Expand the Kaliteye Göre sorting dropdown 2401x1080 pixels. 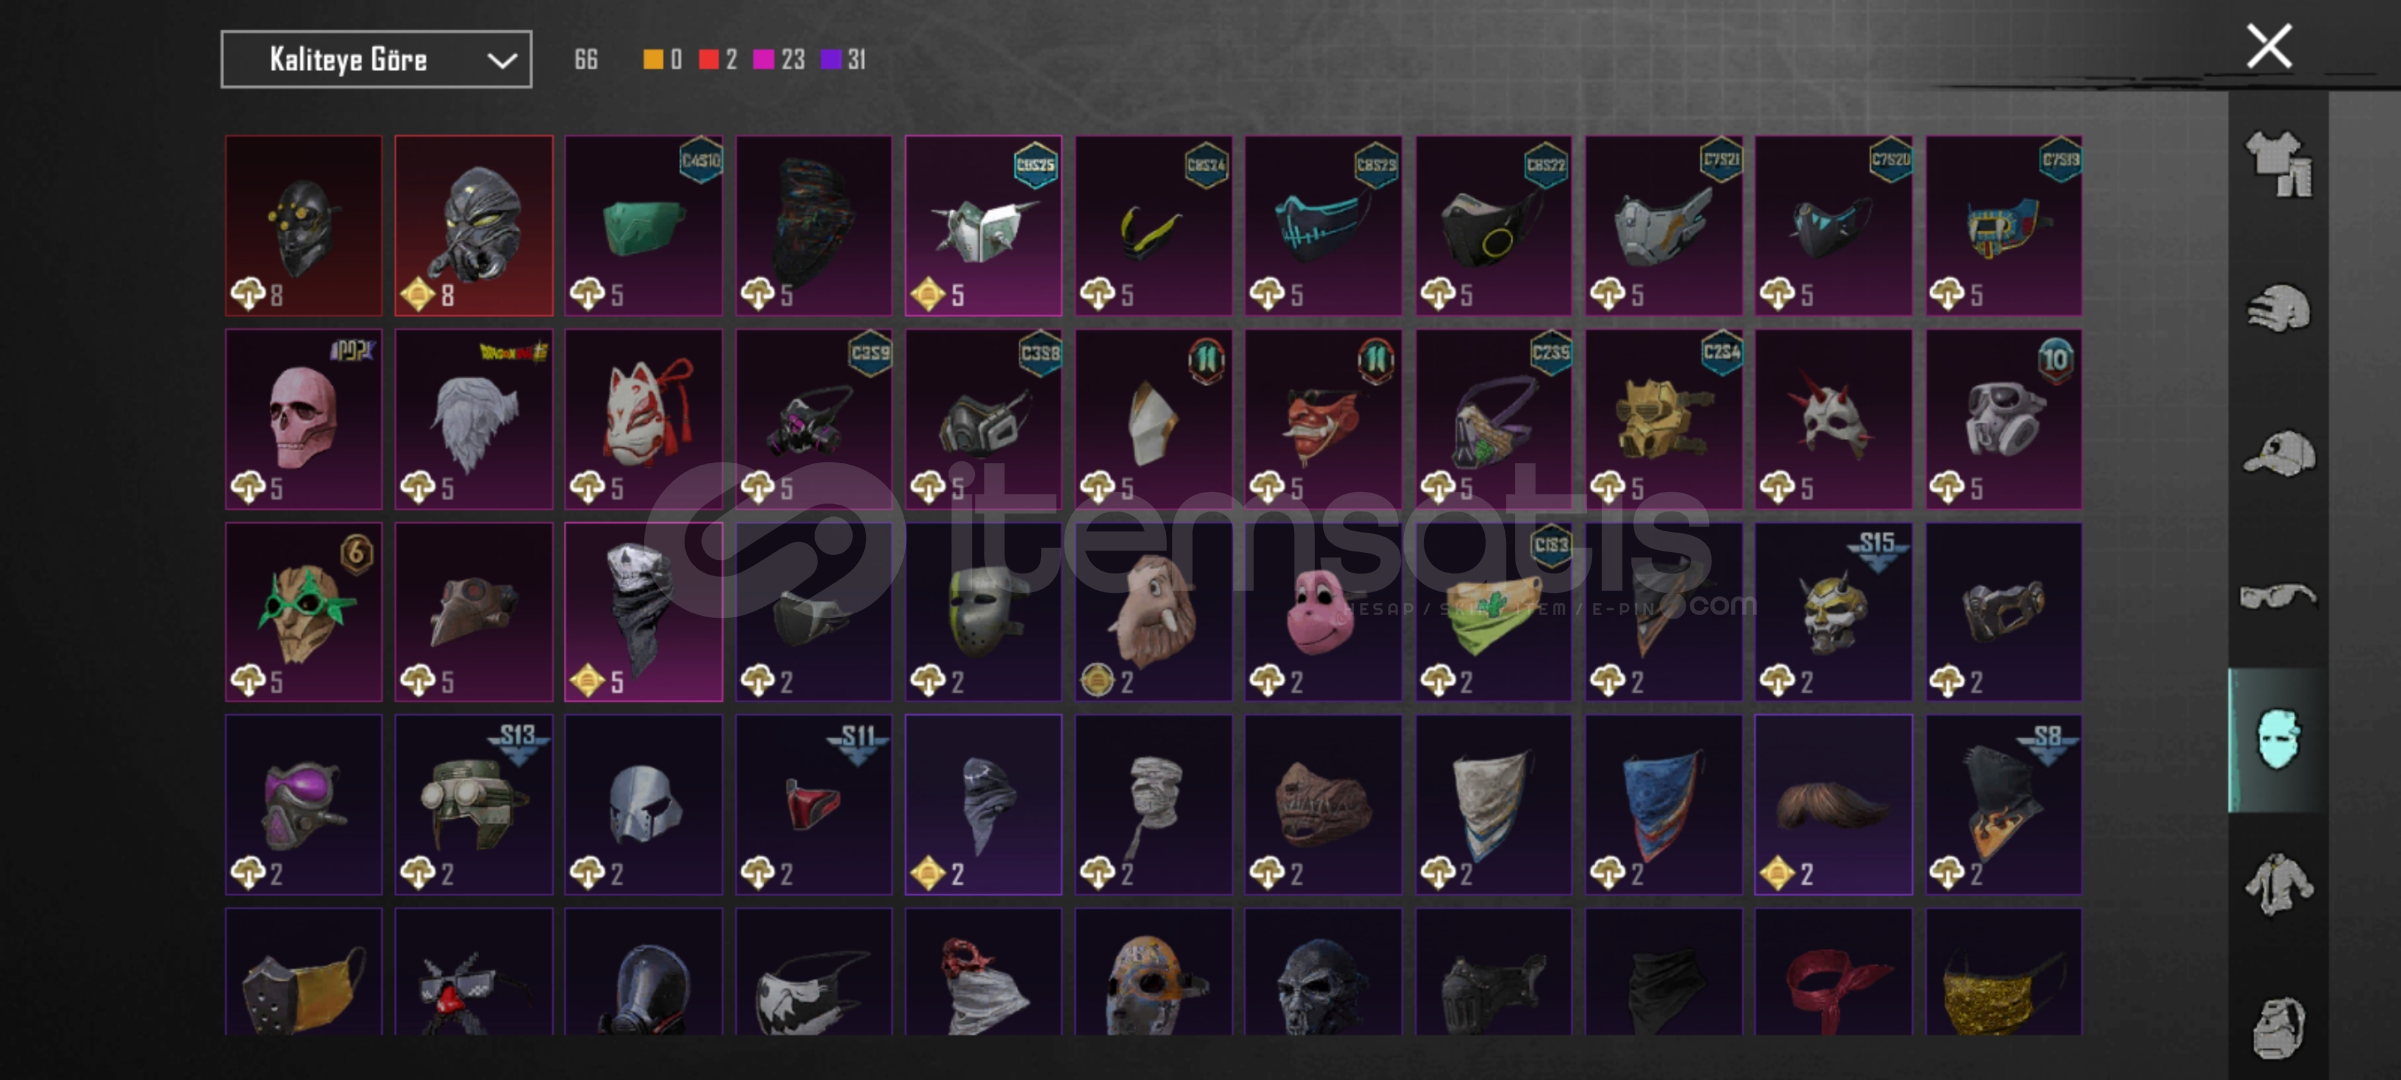(376, 60)
